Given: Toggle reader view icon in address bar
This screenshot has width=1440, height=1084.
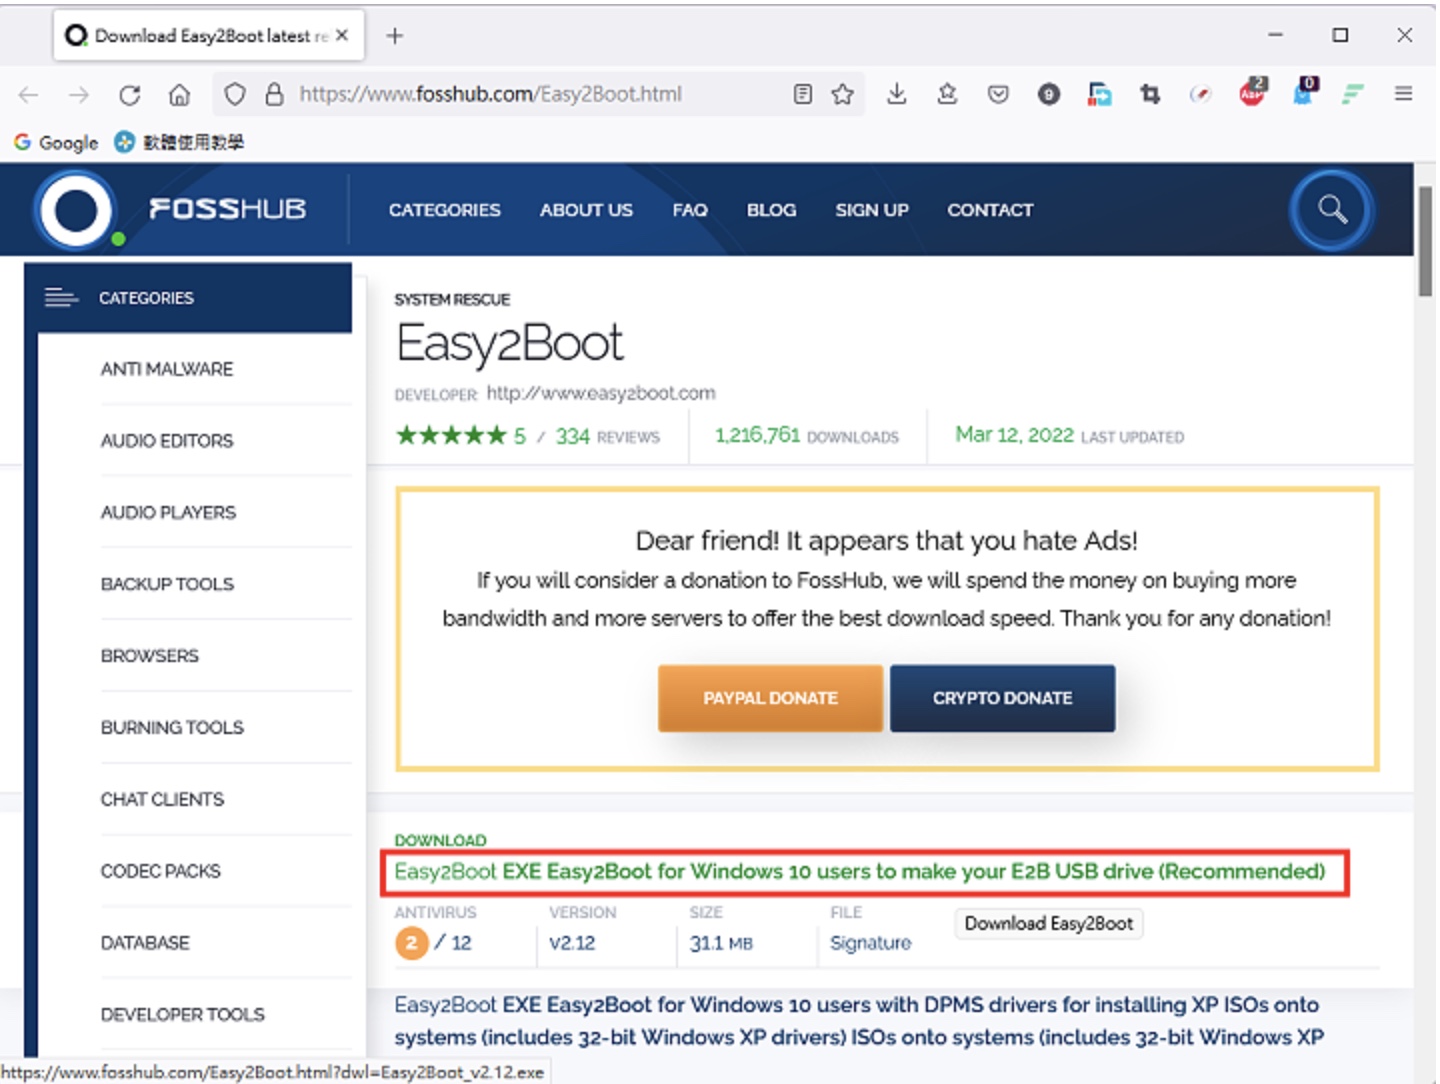Looking at the screenshot, I should 802,94.
